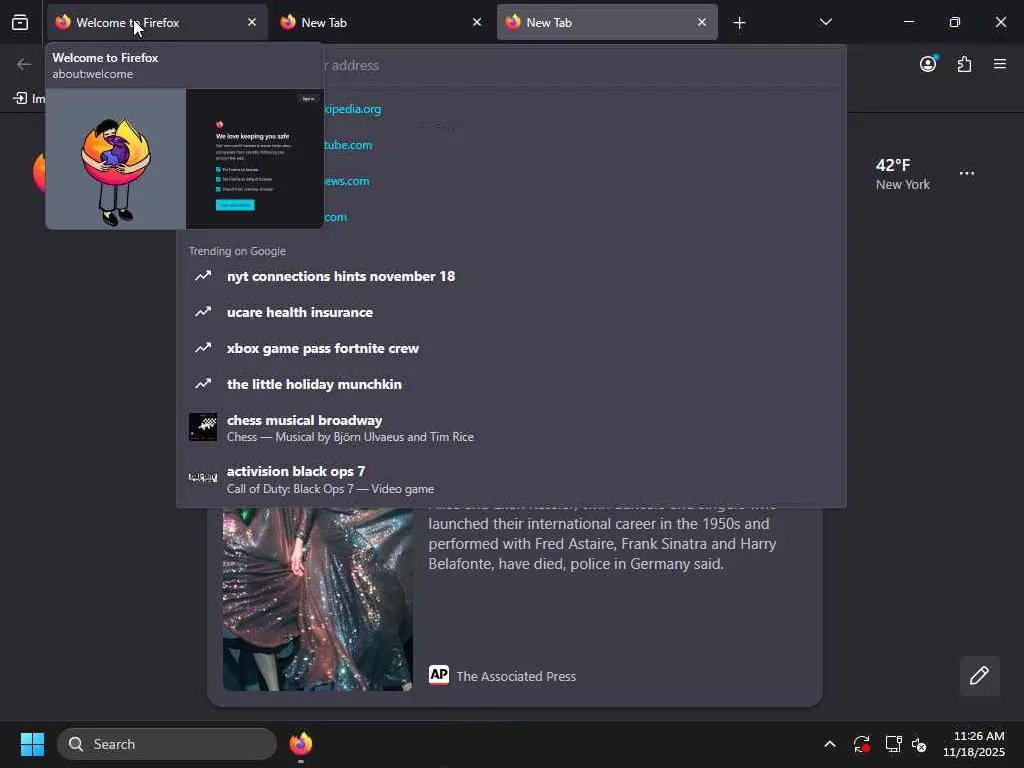1024x768 pixels.
Task: Open the Firefox View icon
Action: click(20, 22)
